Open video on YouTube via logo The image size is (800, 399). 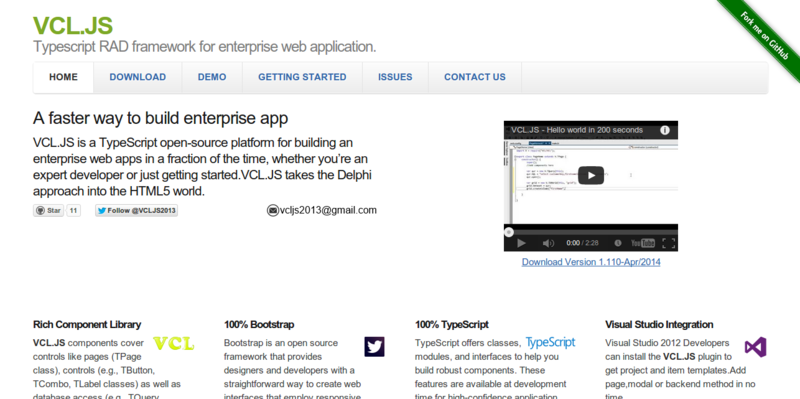tap(643, 243)
